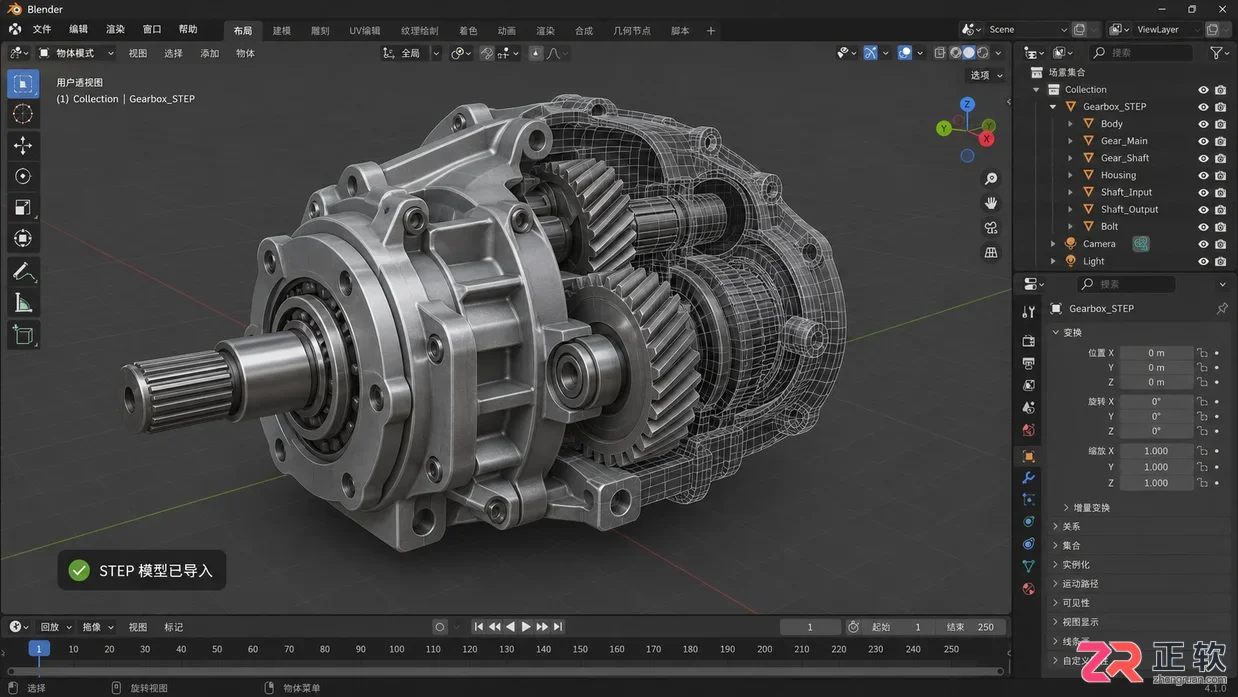Click the end frame 250 field
Viewport: 1238px width, 697px height.
(972, 627)
